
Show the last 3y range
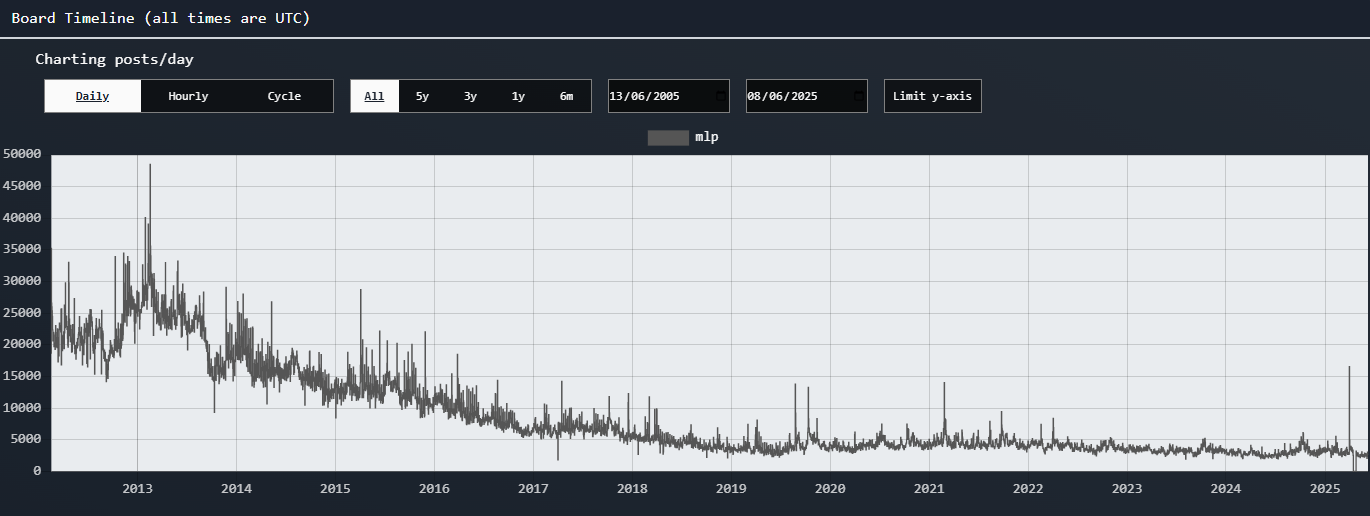coord(470,96)
